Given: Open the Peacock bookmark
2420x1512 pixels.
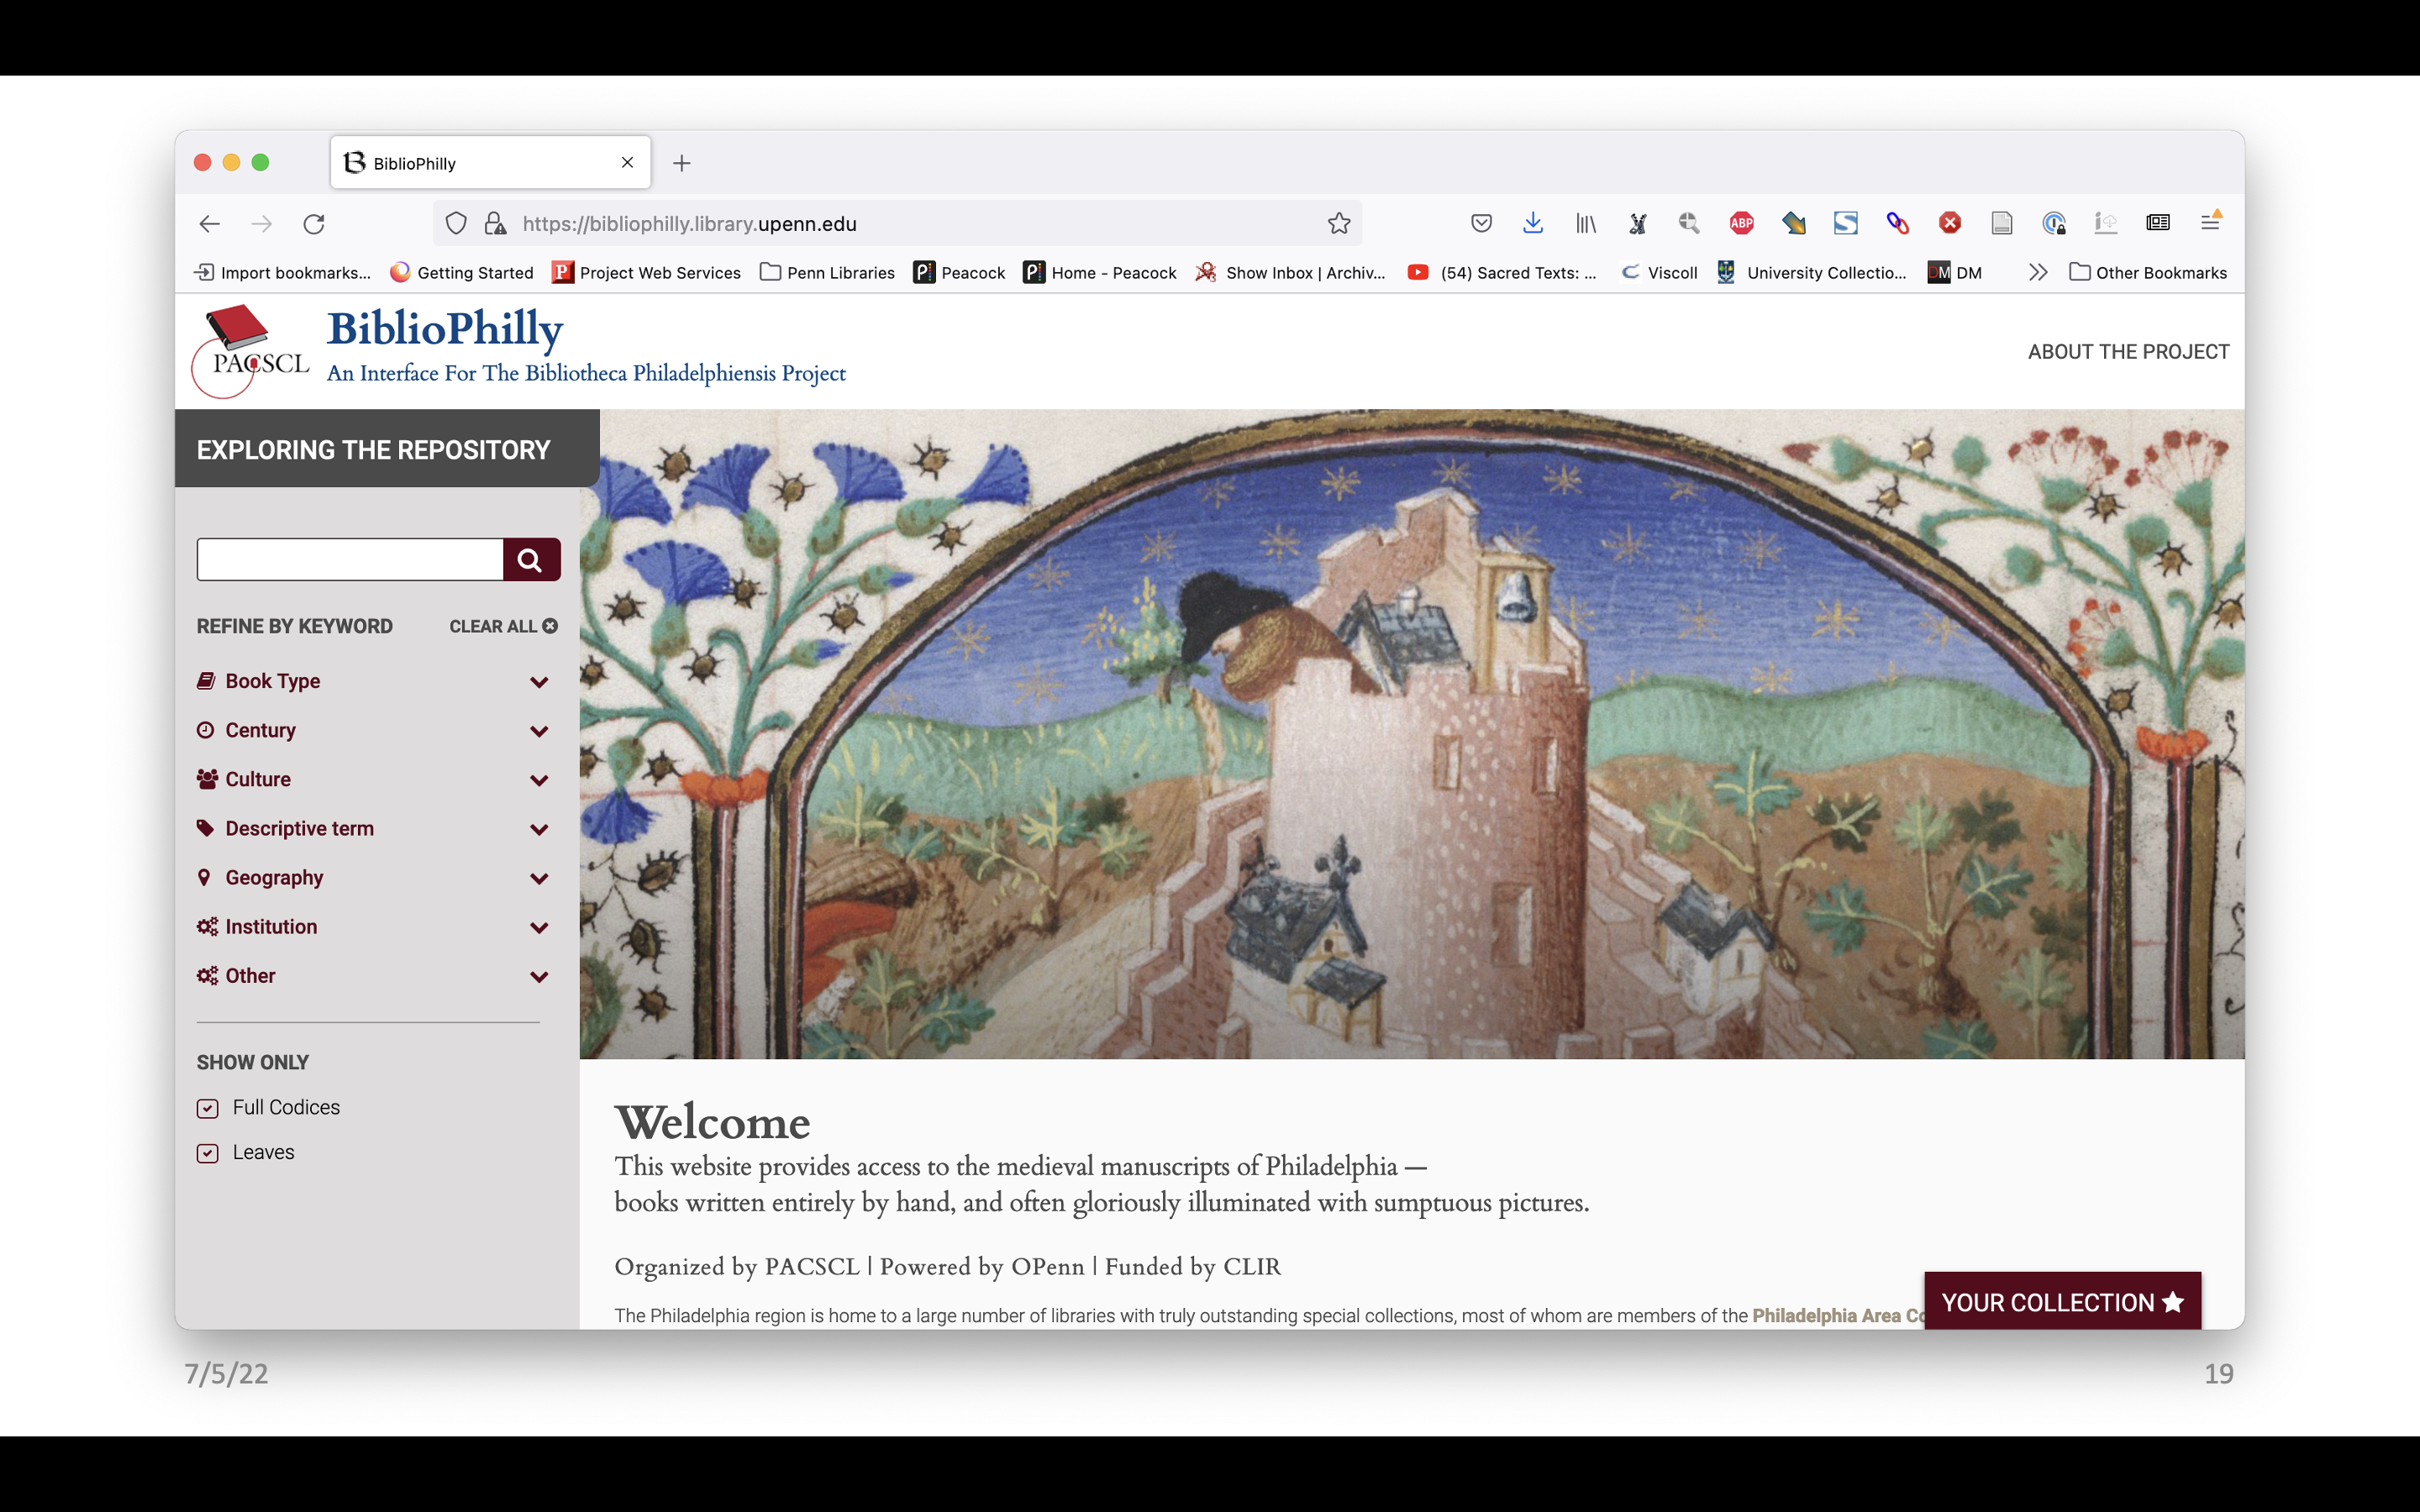Looking at the screenshot, I should pos(960,273).
